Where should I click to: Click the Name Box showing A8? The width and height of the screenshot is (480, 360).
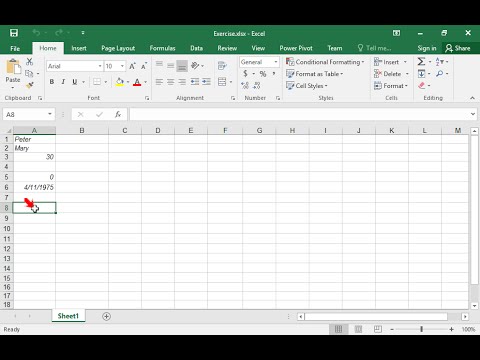click(29, 114)
